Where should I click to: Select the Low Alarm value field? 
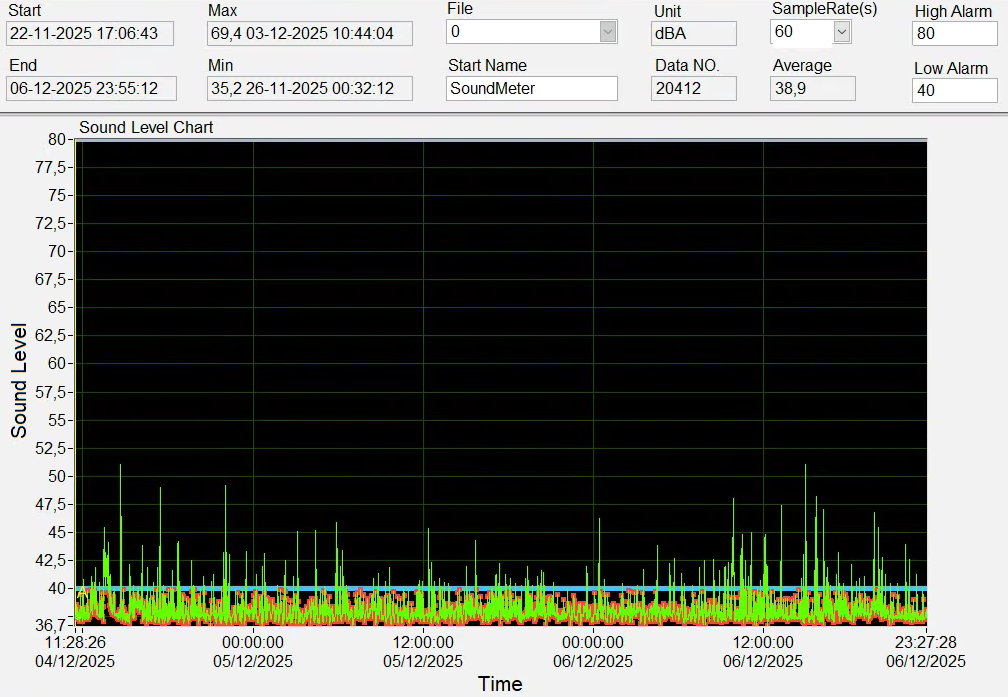click(954, 91)
